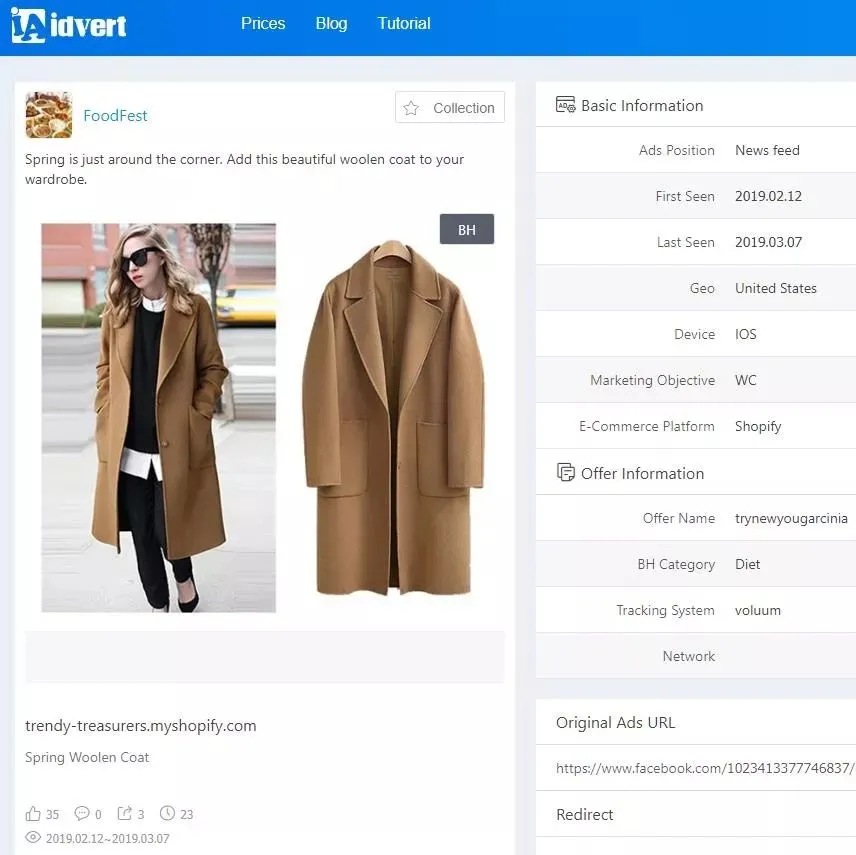Click the FoodFest profile avatar

(x=49, y=115)
